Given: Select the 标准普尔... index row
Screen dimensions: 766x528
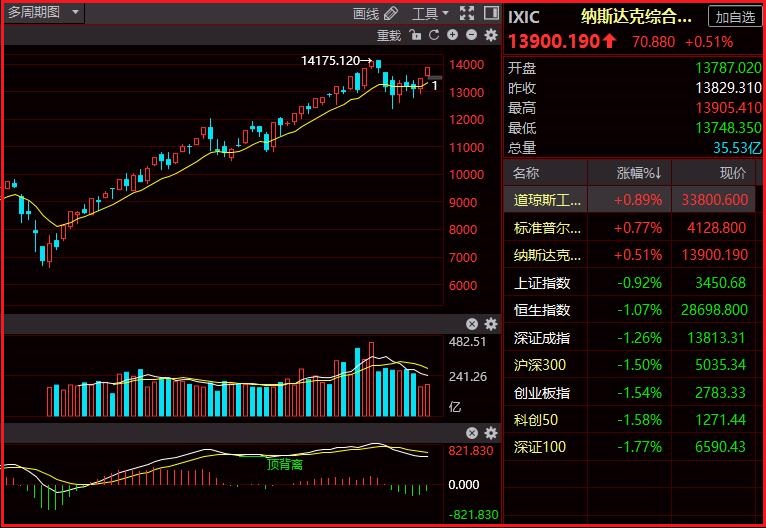Looking at the screenshot, I should pos(630,228).
